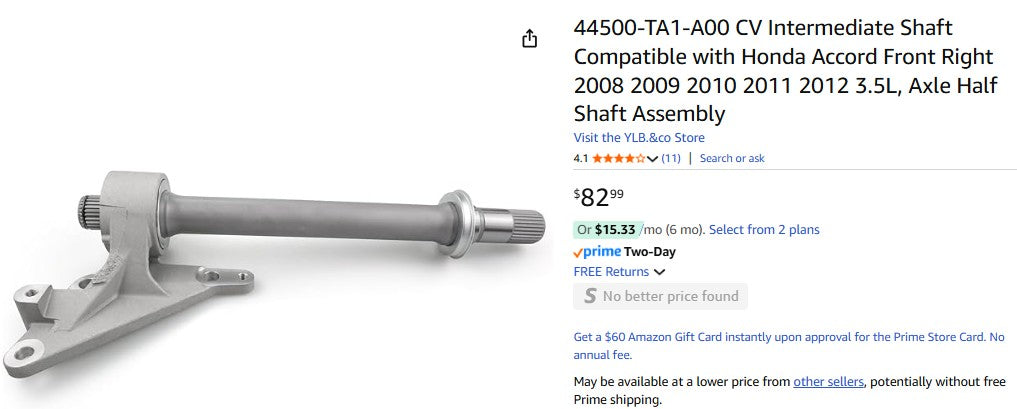Click the $82.99 price
This screenshot has width=1017, height=409.
(599, 196)
